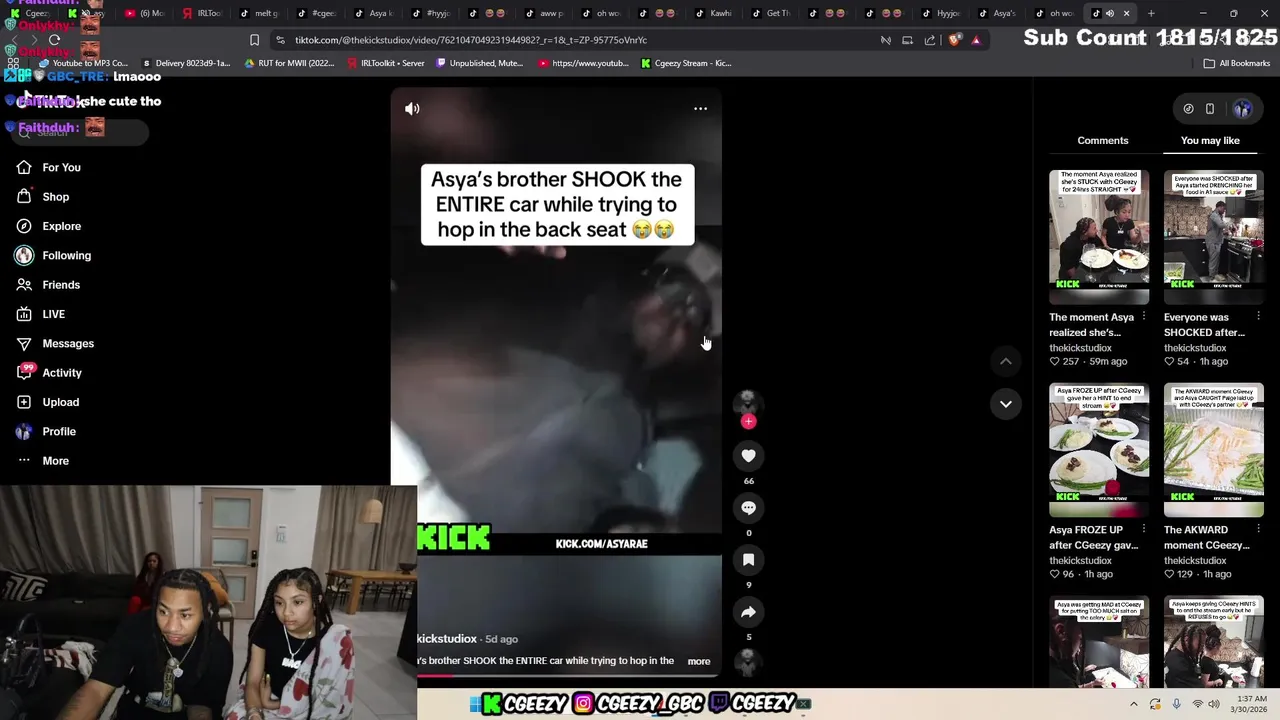Click the bookmark icon beside the address bar
The image size is (1280, 720).
254,40
